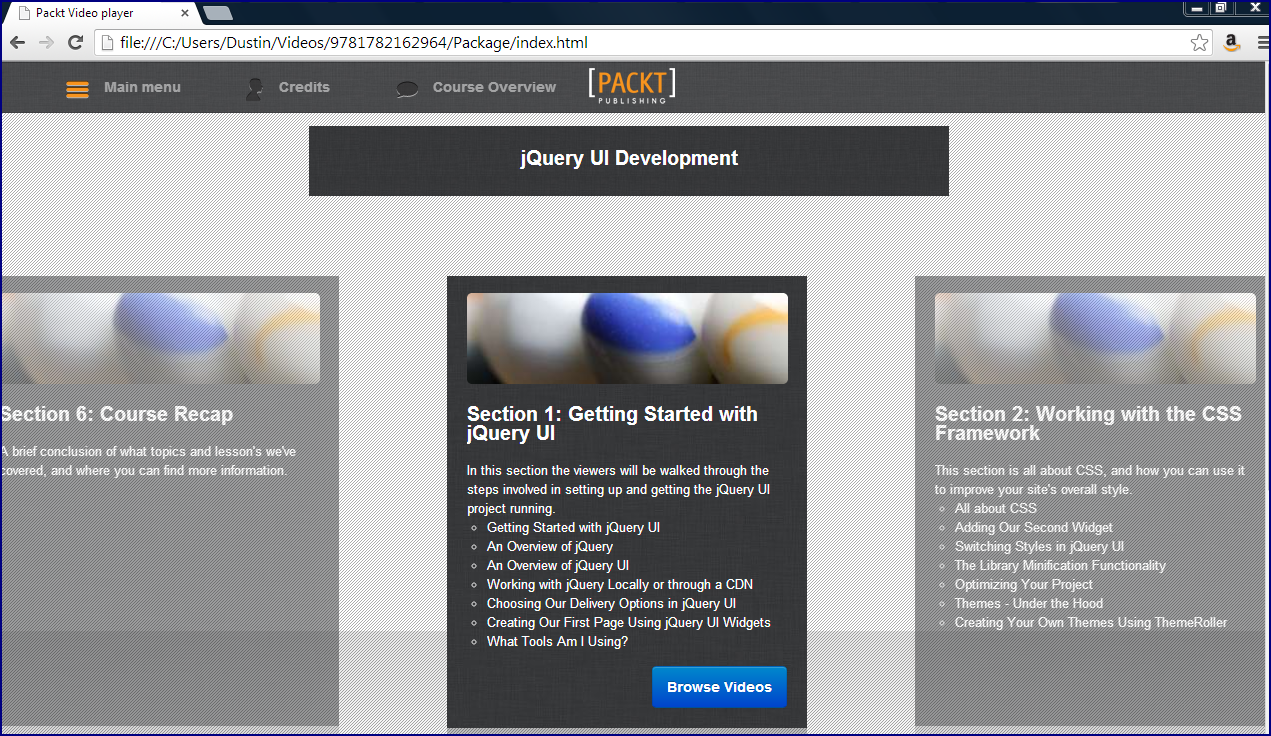Click the Browse Videos button
The image size is (1271, 736).
[x=719, y=687]
